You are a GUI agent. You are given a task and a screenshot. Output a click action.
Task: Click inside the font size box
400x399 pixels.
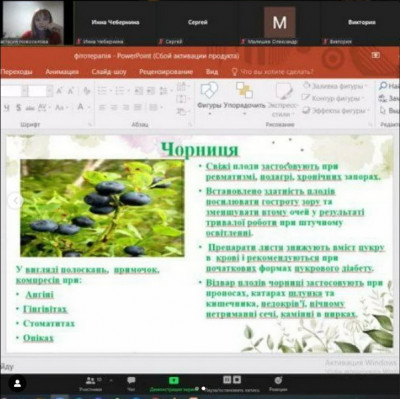(37, 91)
